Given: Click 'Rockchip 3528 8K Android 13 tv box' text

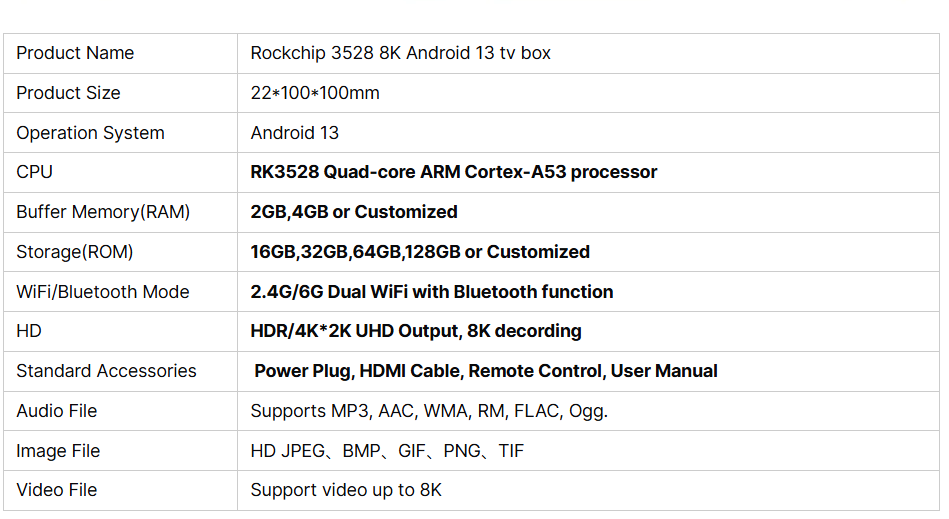Looking at the screenshot, I should click(400, 53).
